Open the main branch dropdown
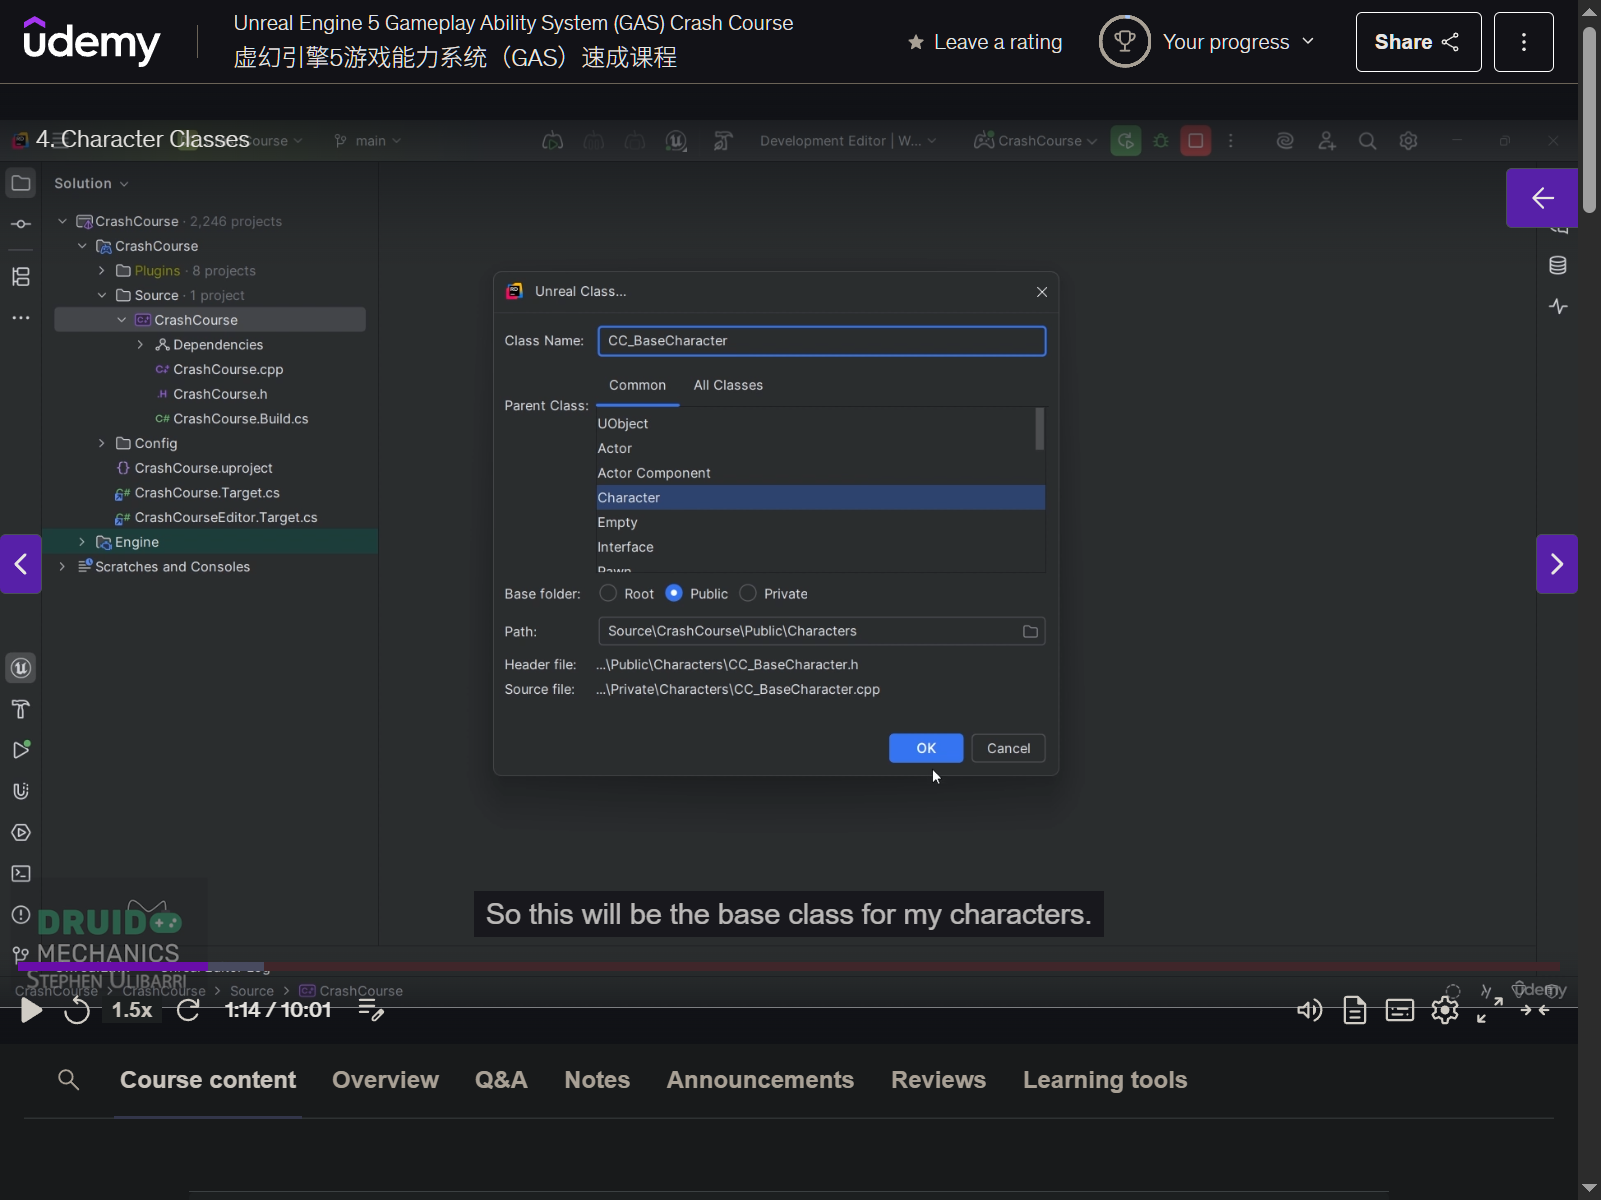The height and width of the screenshot is (1200, 1601). pyautogui.click(x=368, y=141)
